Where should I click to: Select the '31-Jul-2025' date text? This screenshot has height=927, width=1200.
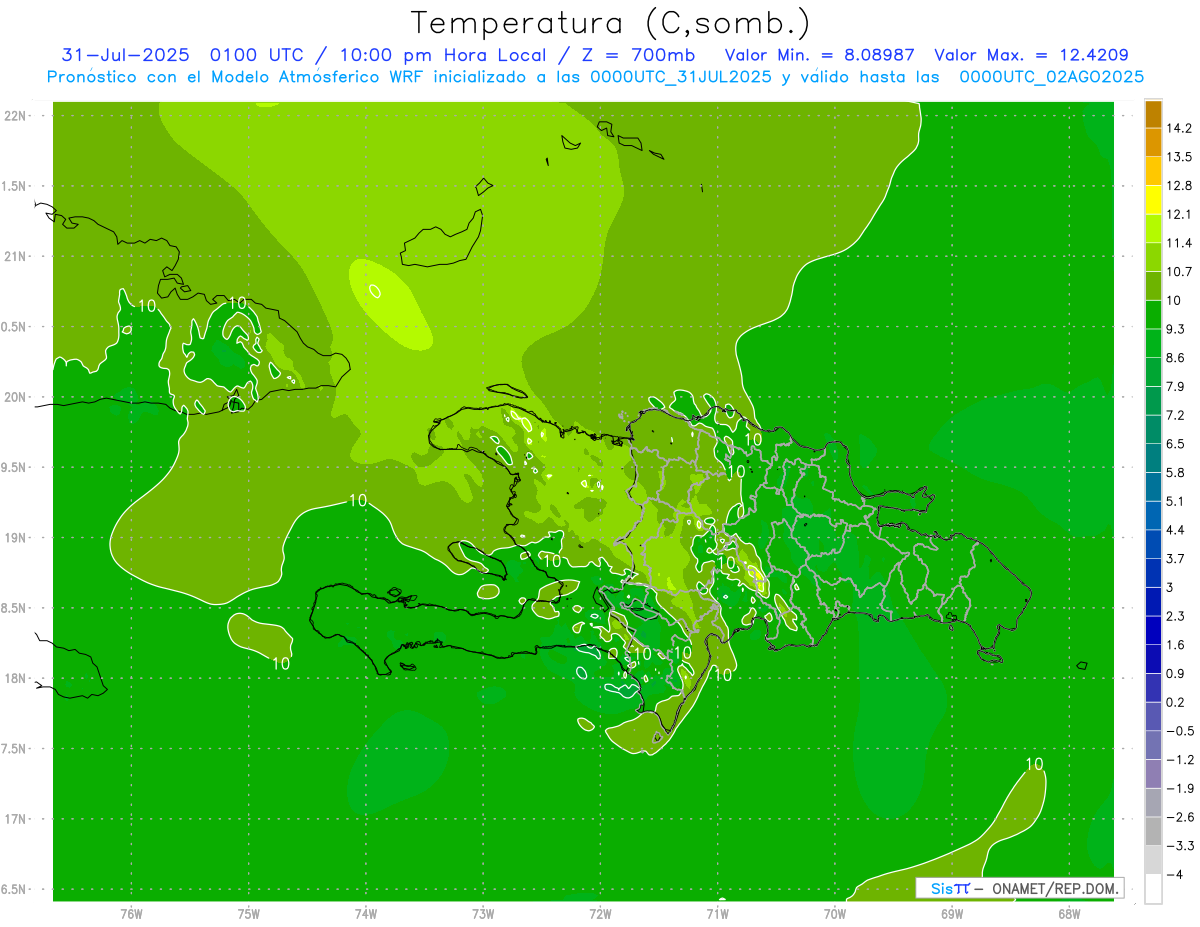125,55
